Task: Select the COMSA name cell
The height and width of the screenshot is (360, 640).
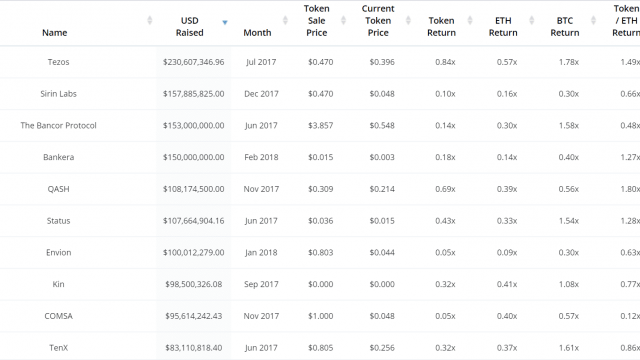Action: (58, 316)
